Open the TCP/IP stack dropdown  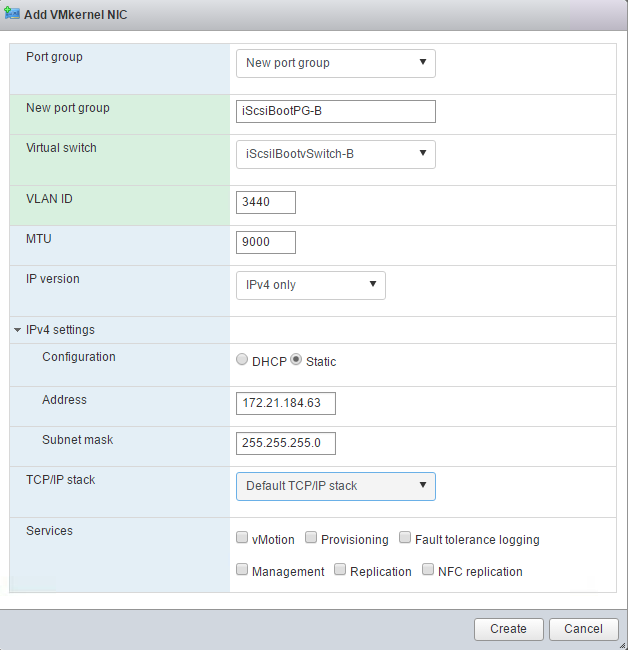click(x=336, y=486)
